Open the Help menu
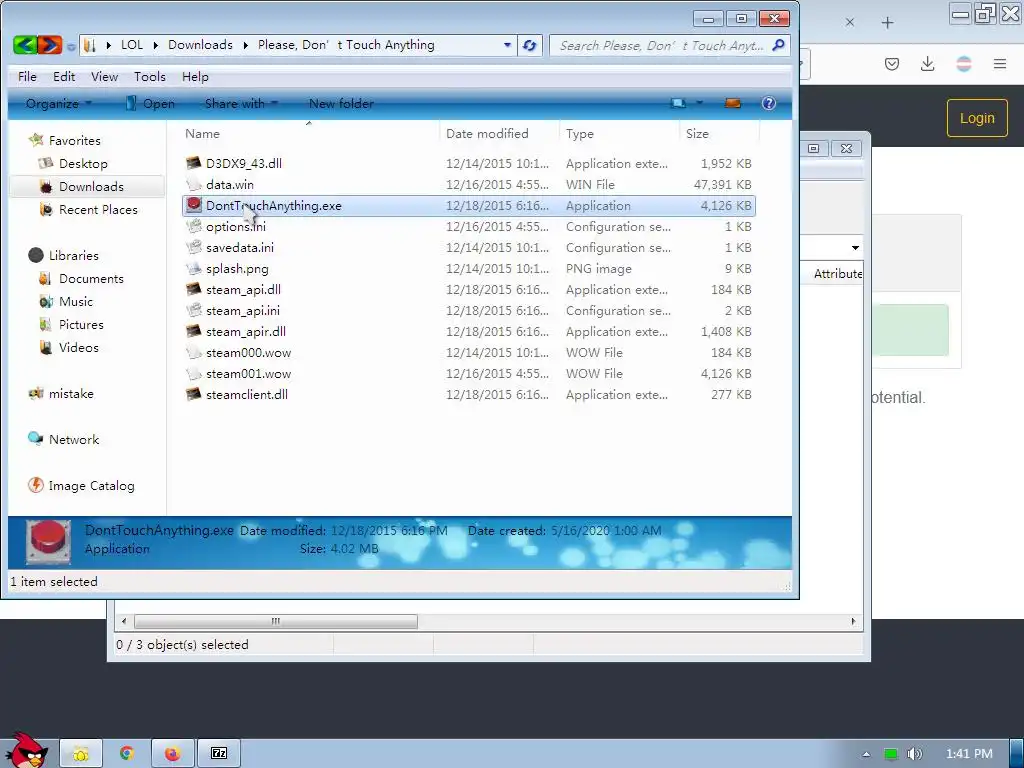The image size is (1024, 768). tap(195, 76)
